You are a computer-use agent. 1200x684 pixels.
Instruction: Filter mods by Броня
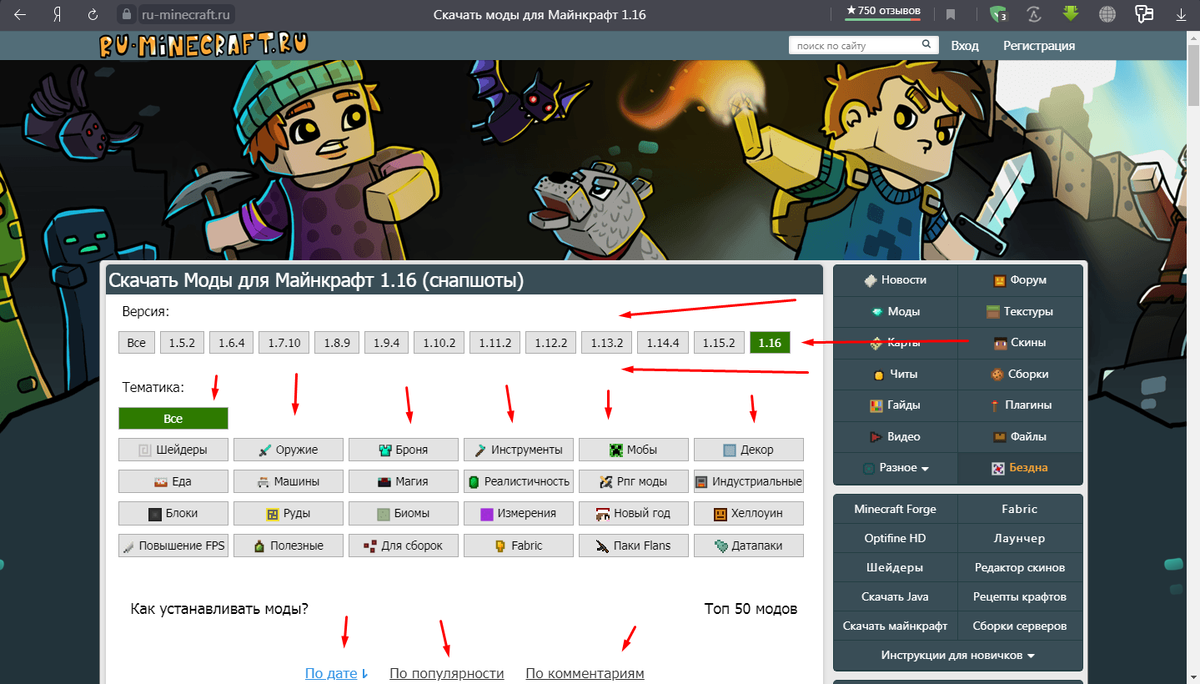point(404,449)
